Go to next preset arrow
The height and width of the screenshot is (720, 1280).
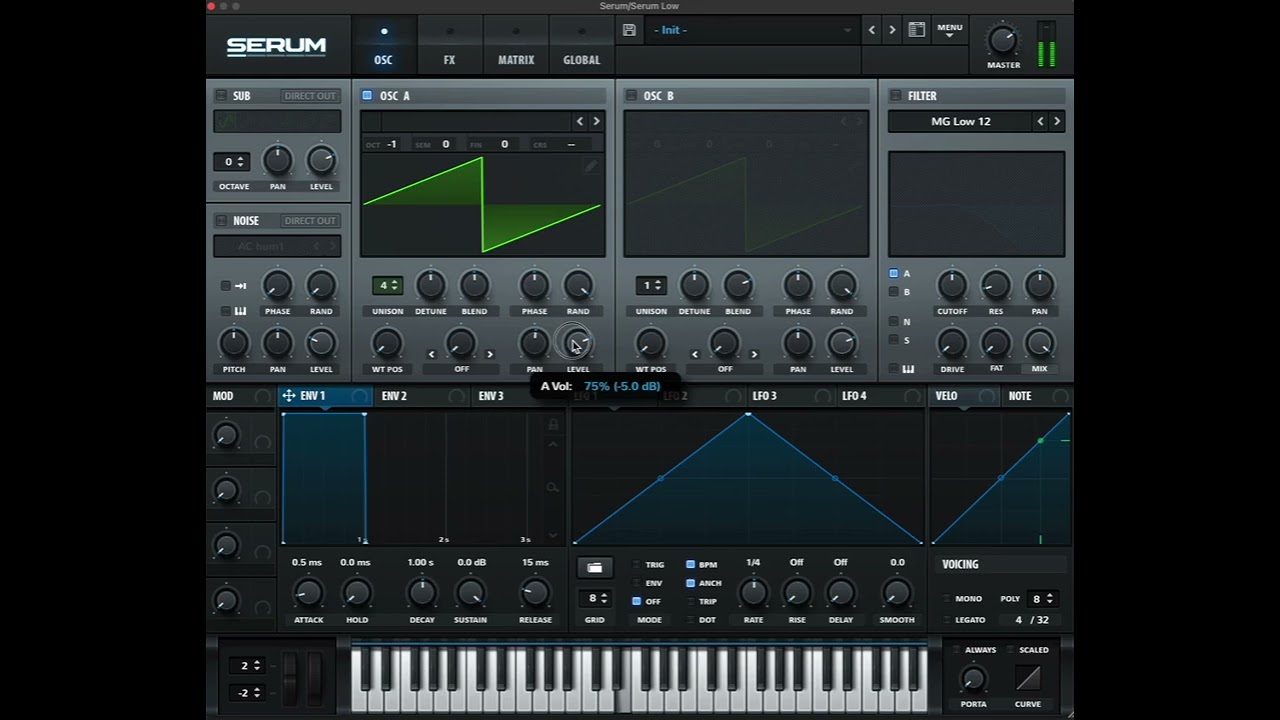tap(892, 30)
